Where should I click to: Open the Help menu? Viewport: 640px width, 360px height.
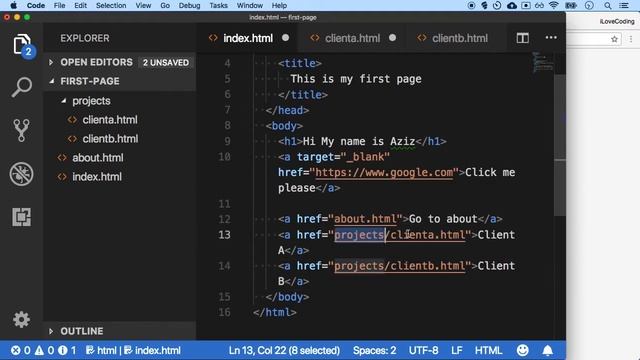pyautogui.click(x=279, y=5)
